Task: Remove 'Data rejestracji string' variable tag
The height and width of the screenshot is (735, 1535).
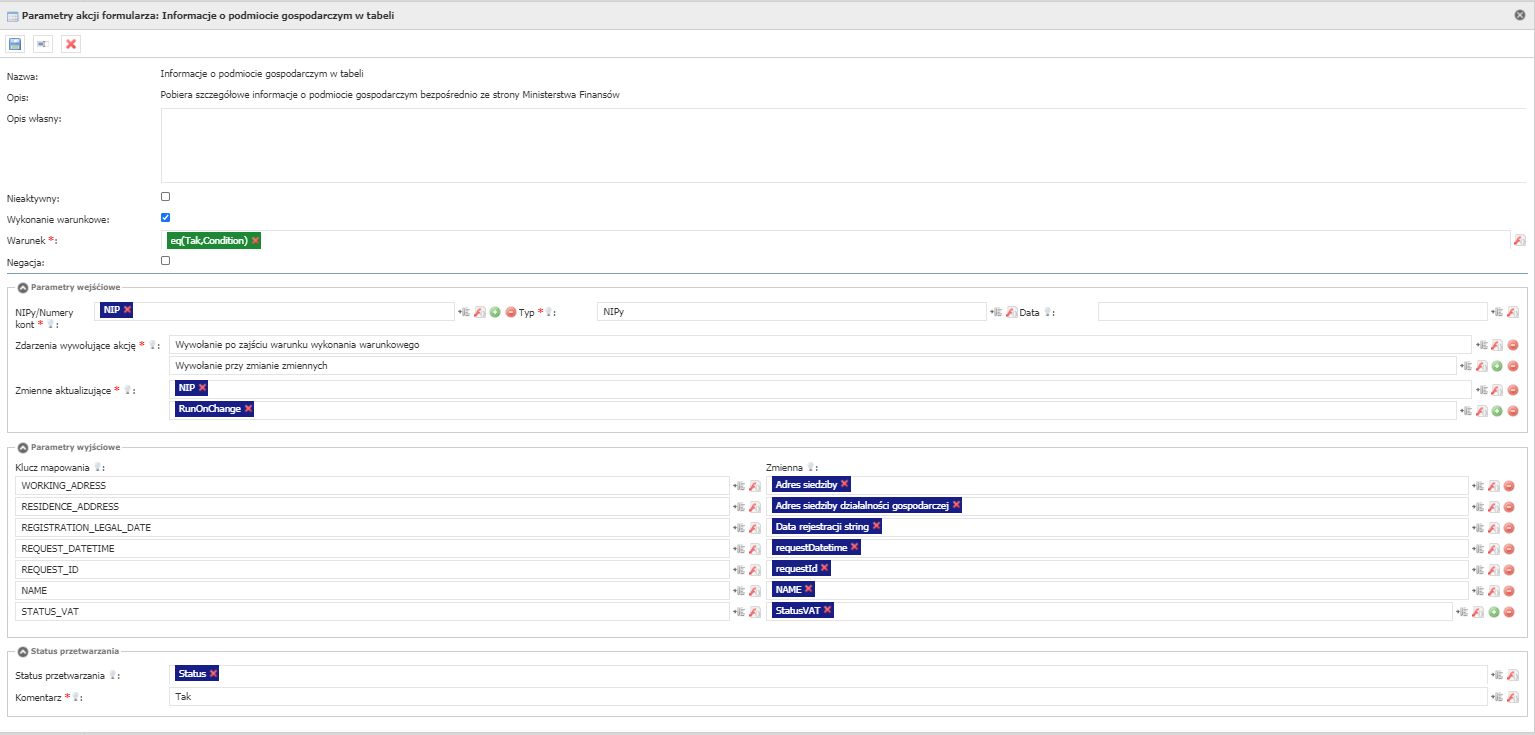Action: pos(876,526)
